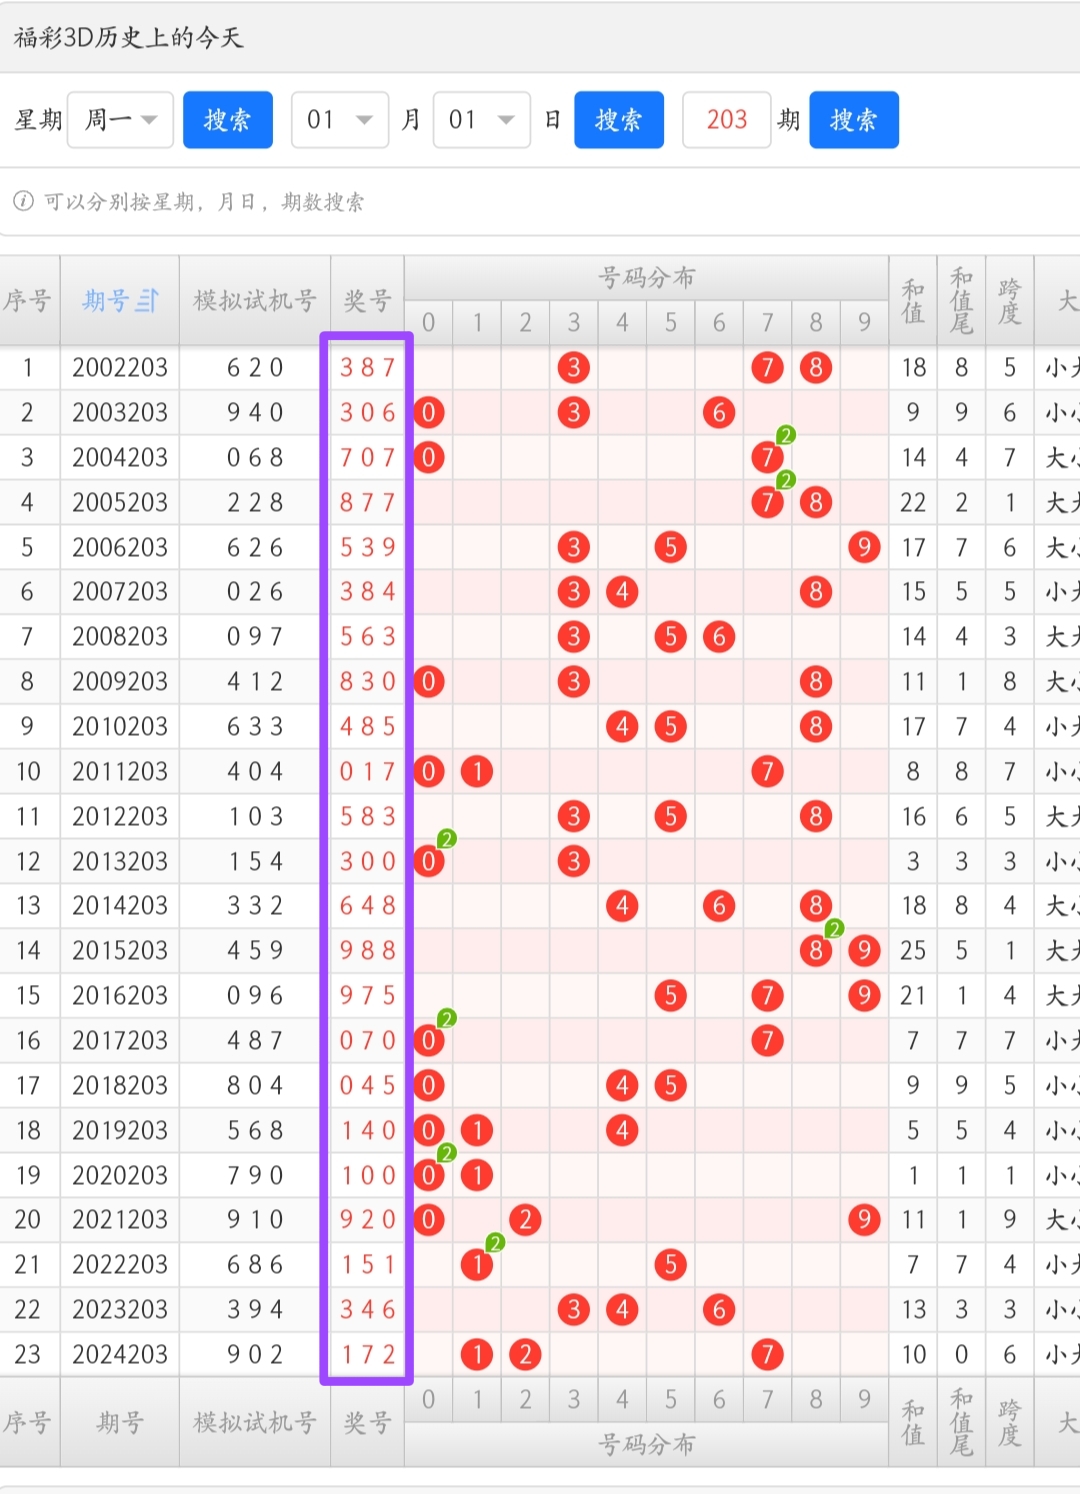1080x1494 pixels.
Task: Click the green 2 badge in row 2015203
Action: click(x=834, y=929)
